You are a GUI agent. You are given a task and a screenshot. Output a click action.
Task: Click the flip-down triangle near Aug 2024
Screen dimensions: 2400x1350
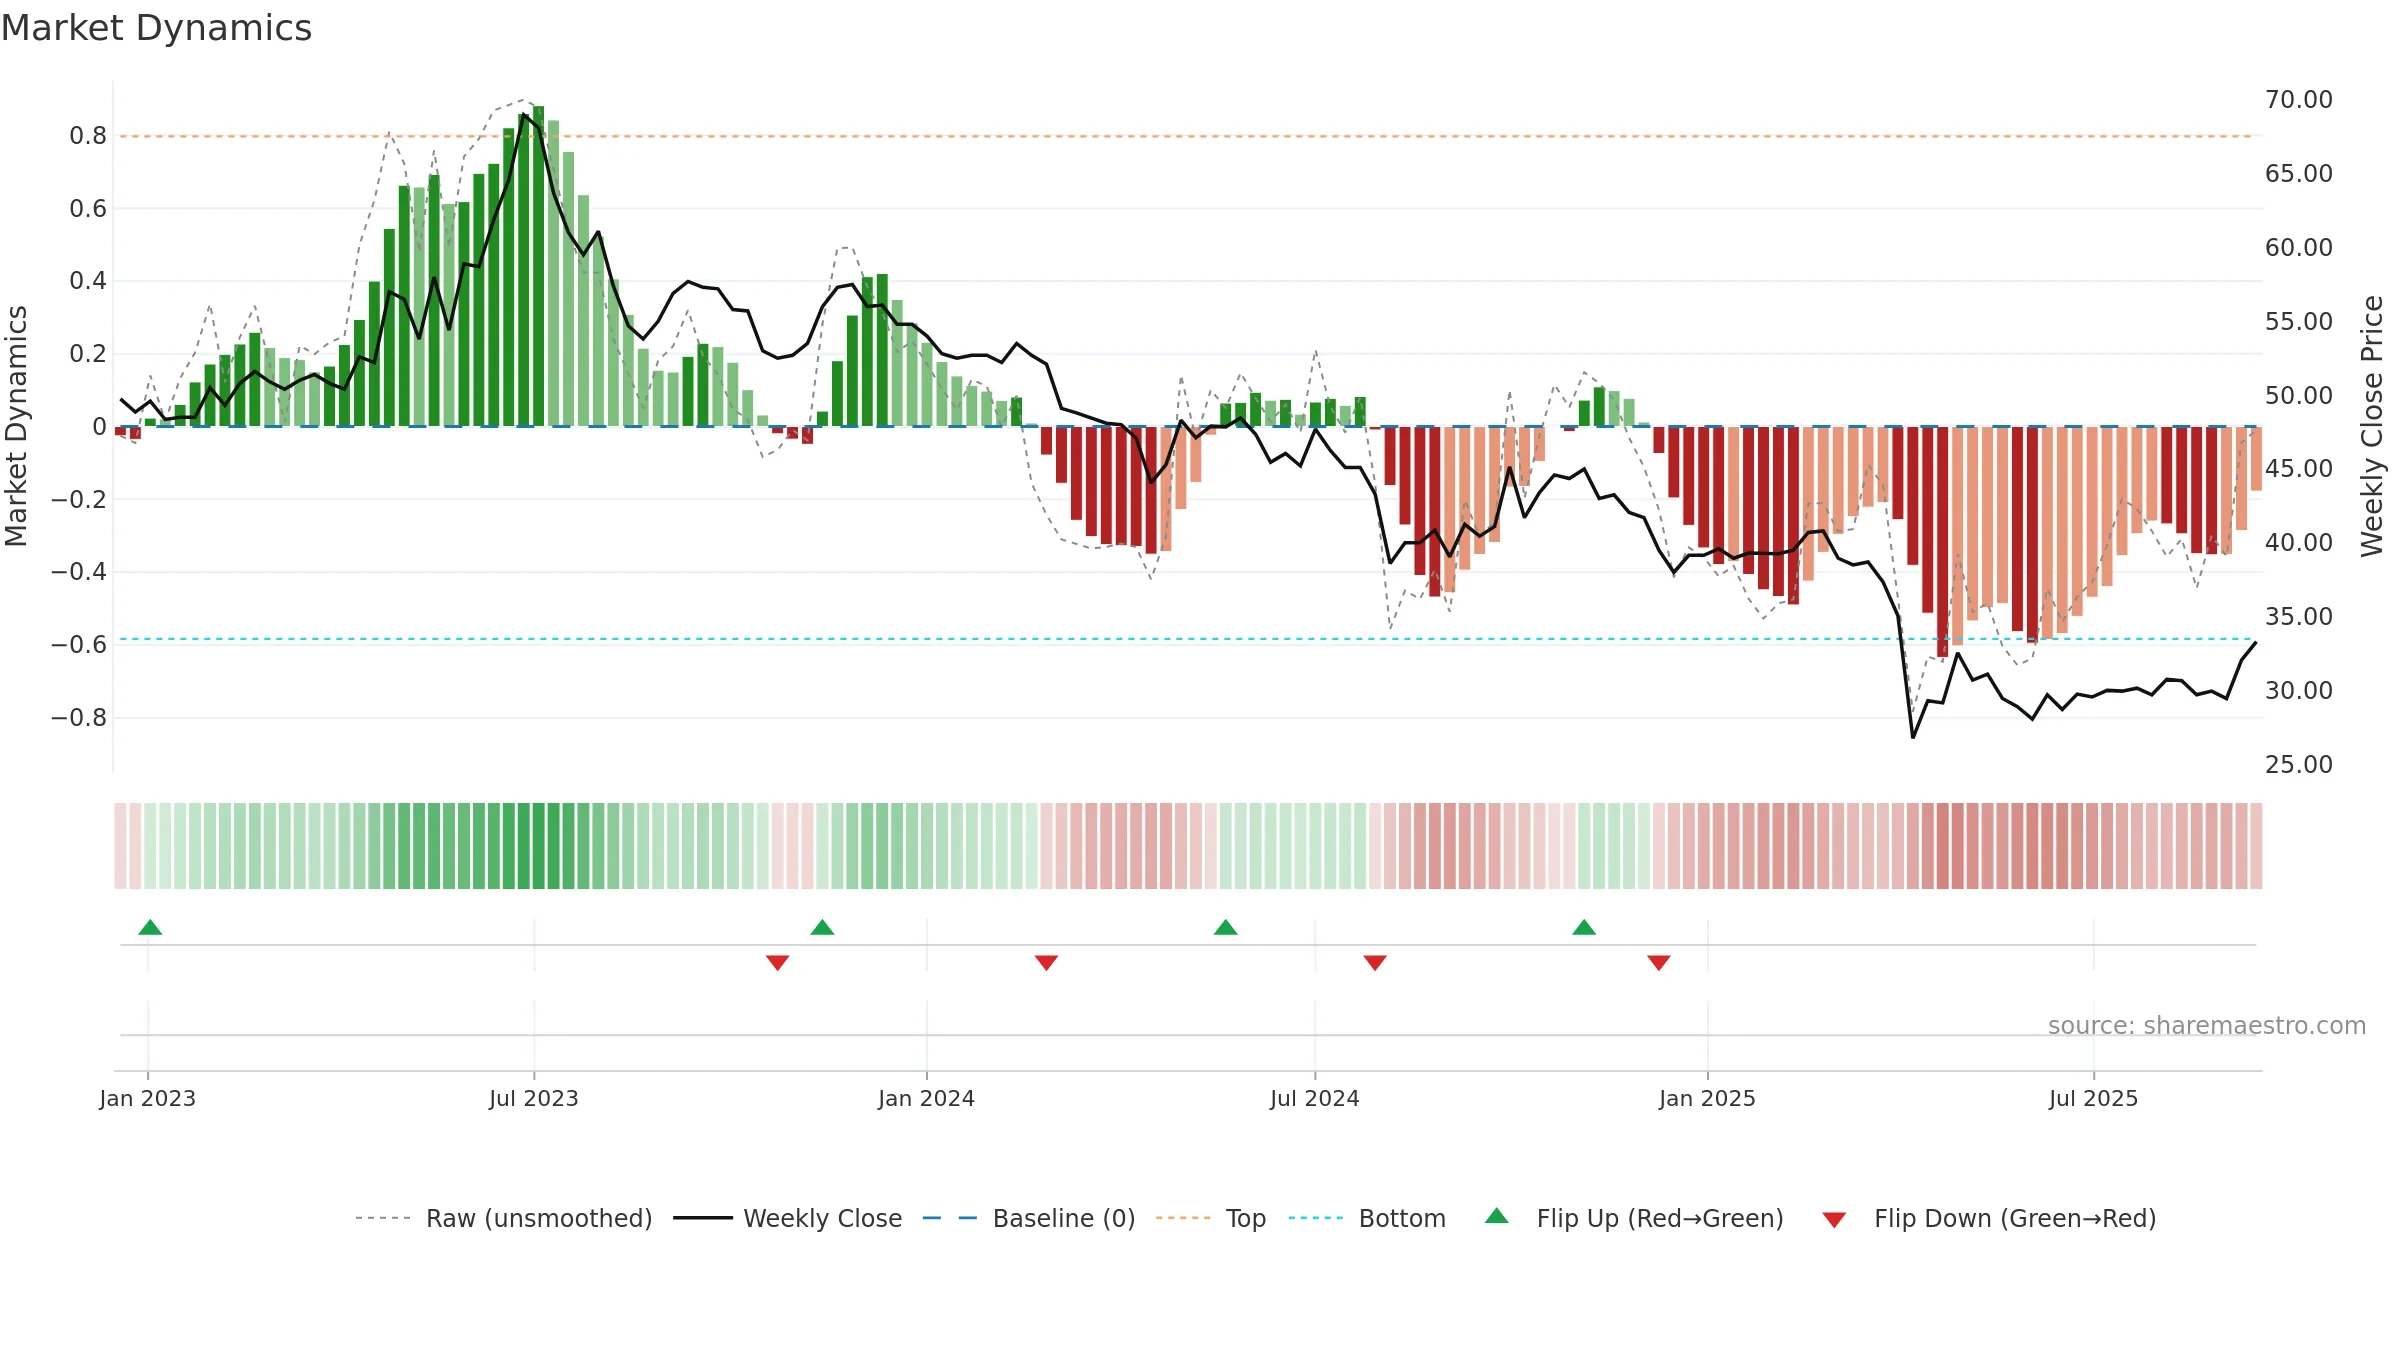click(1375, 962)
